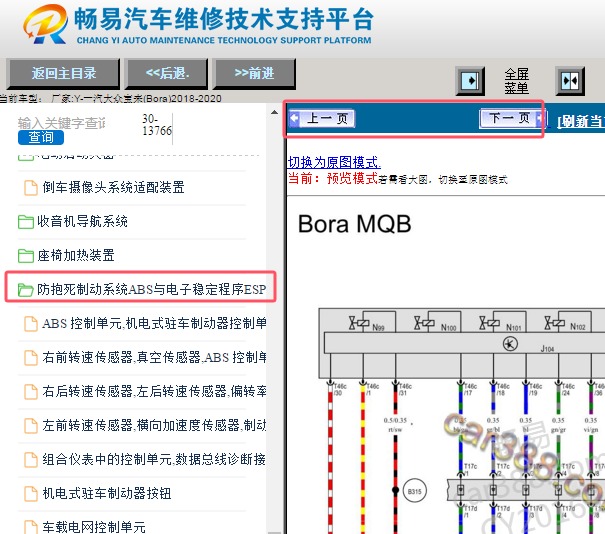The width and height of the screenshot is (605, 534).
Task: Click document icon beside 右前转速传感器
Action: (x=31, y=358)
